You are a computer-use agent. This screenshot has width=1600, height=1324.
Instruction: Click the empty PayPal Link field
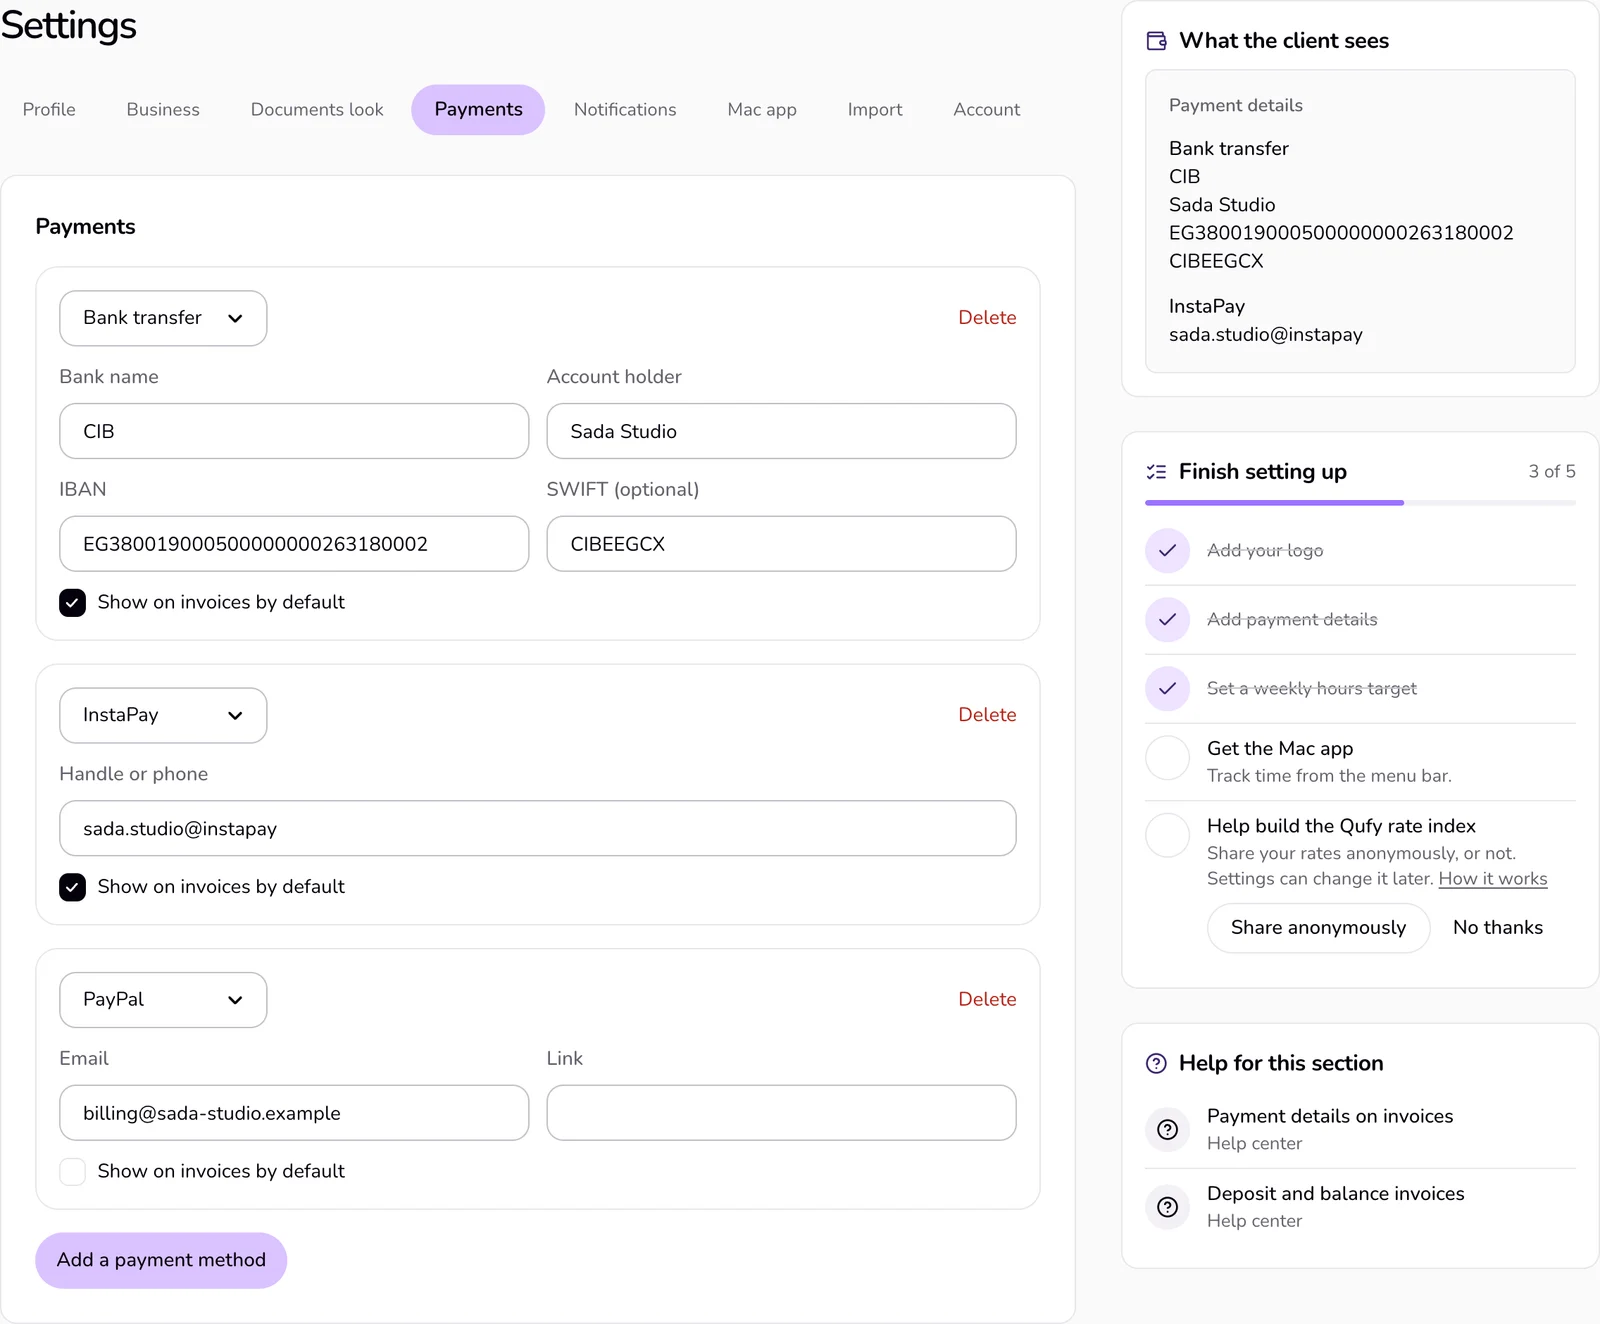click(781, 1113)
